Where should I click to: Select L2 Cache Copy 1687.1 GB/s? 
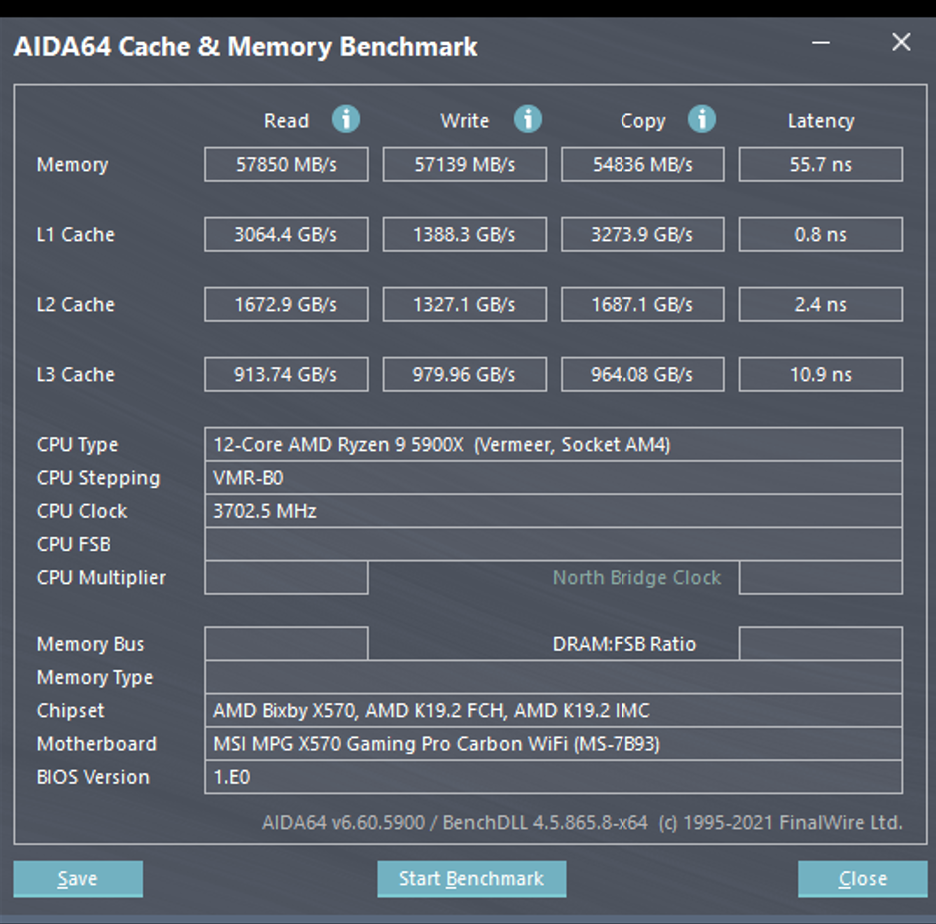(642, 304)
